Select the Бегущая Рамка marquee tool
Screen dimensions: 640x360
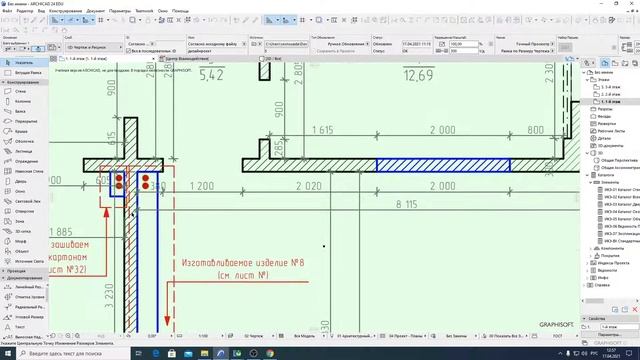click(x=24, y=73)
